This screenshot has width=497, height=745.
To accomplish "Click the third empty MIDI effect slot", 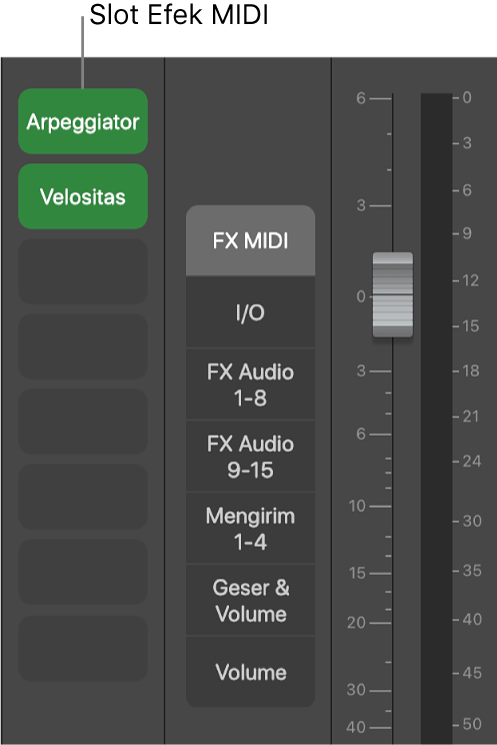I will (83, 421).
